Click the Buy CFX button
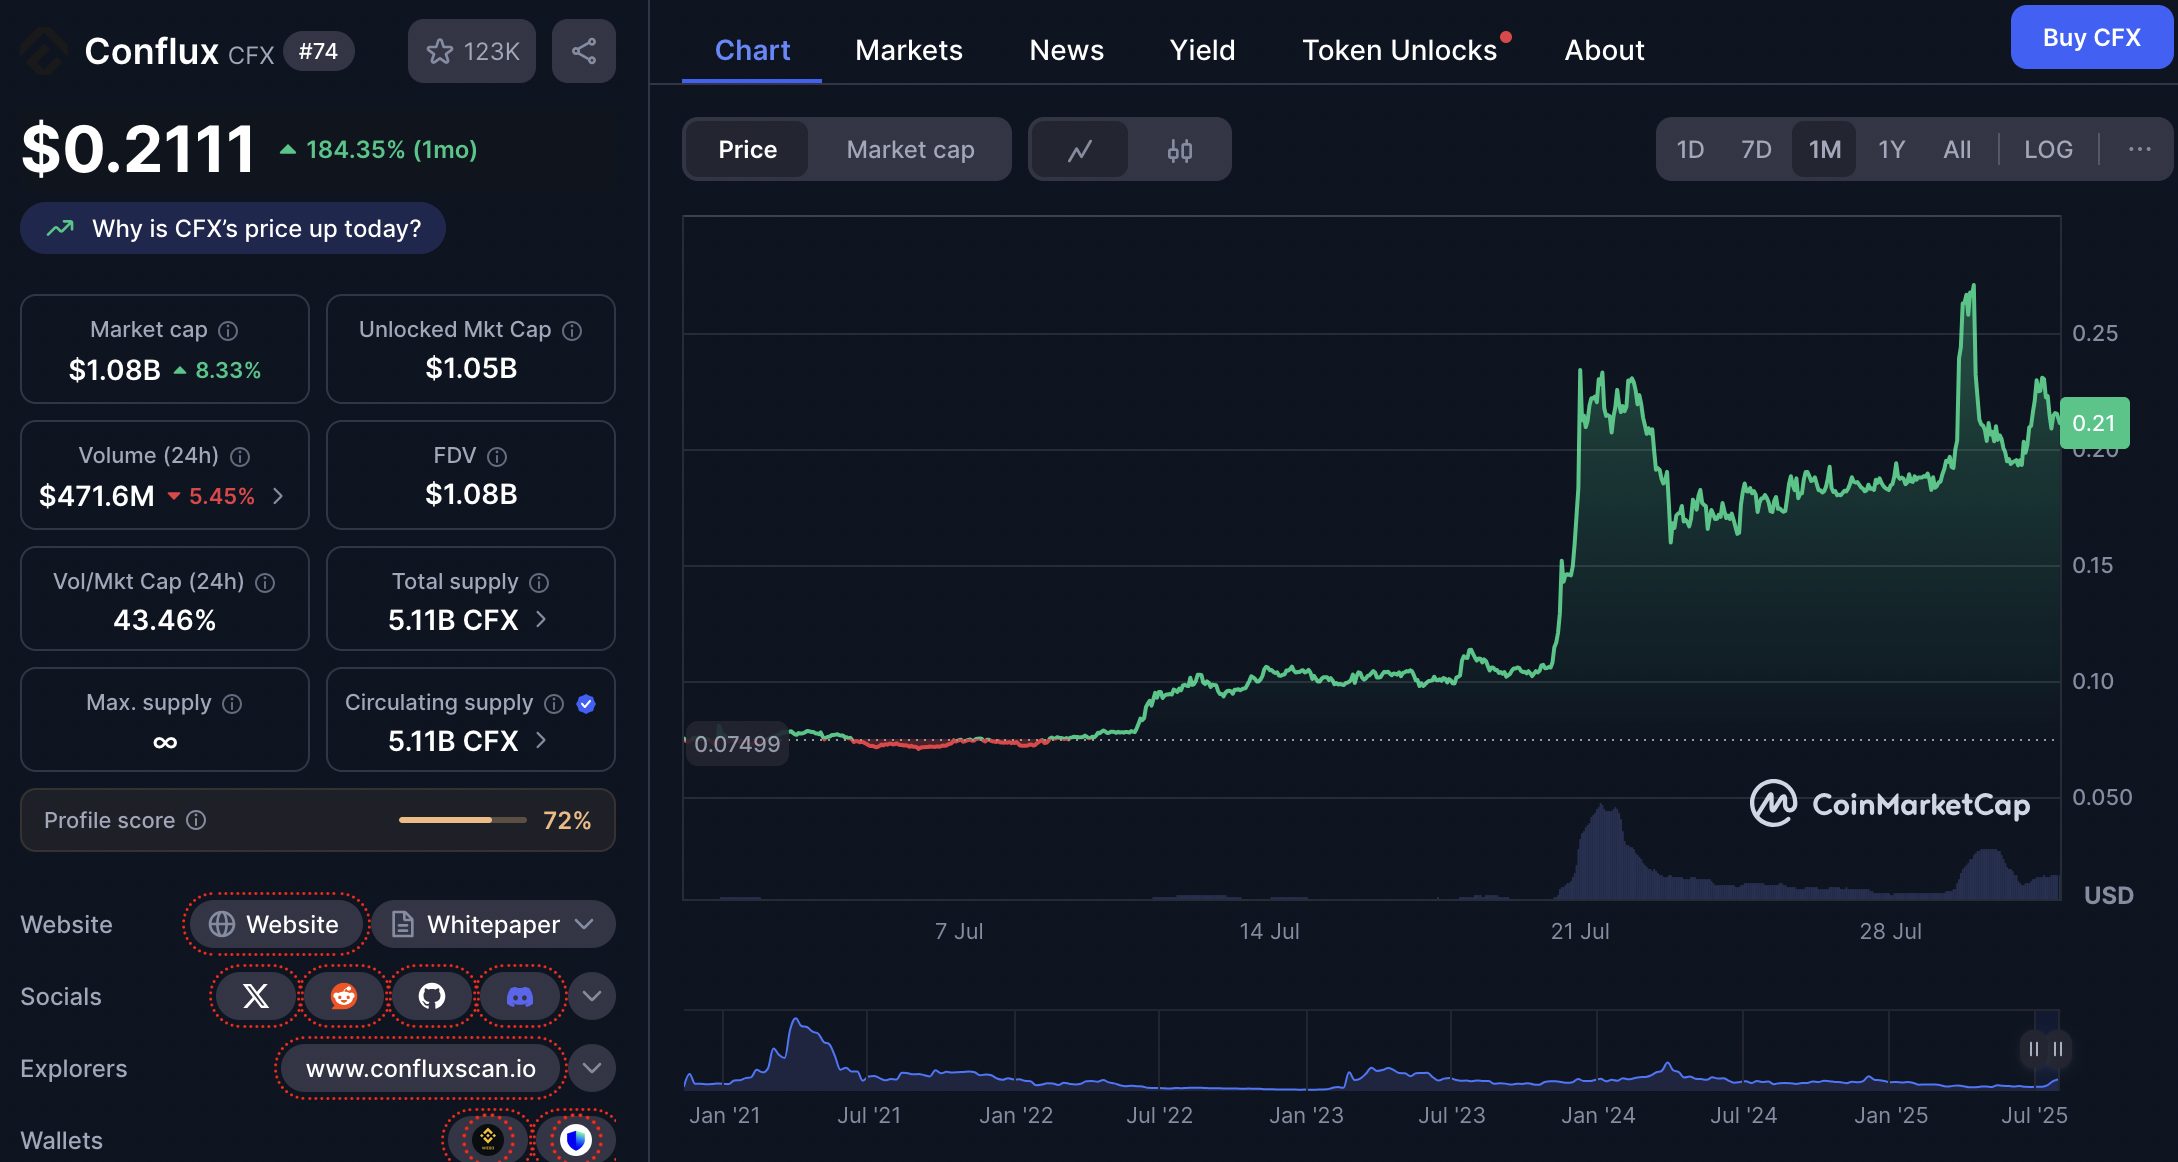The image size is (2178, 1162). click(x=2092, y=37)
